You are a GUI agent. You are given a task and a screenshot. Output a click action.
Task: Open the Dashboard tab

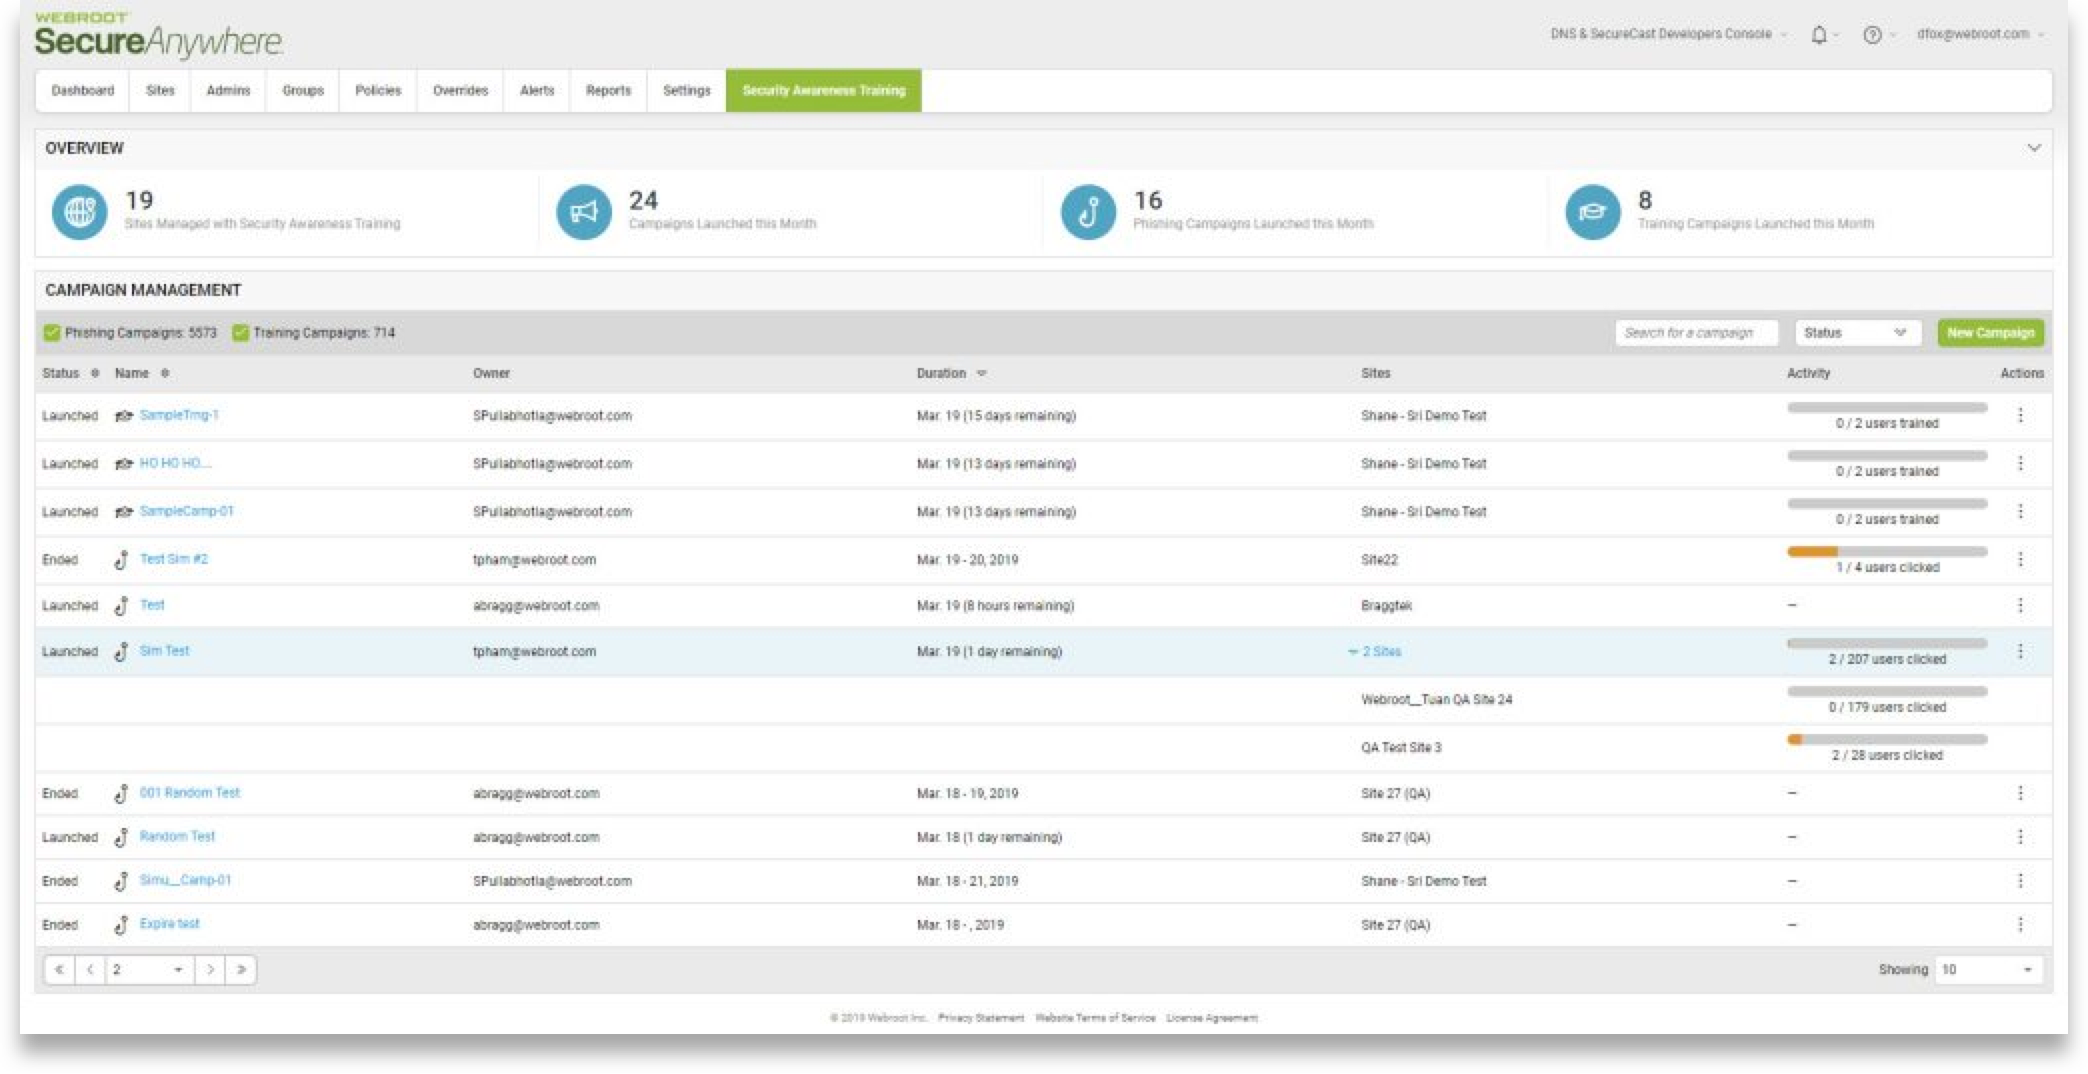(x=83, y=90)
